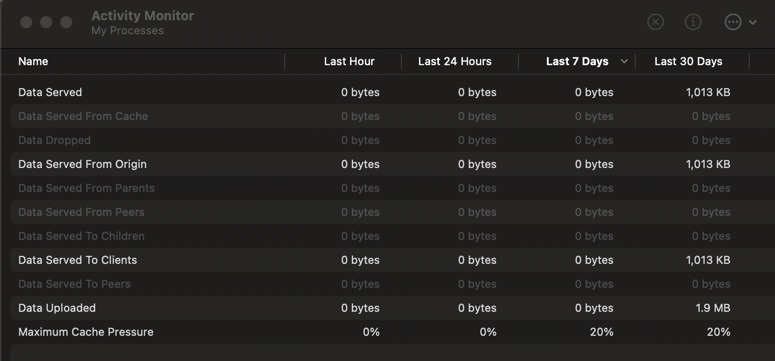Select the Data Uploaded row
This screenshot has width=775, height=361.
pyautogui.click(x=388, y=308)
